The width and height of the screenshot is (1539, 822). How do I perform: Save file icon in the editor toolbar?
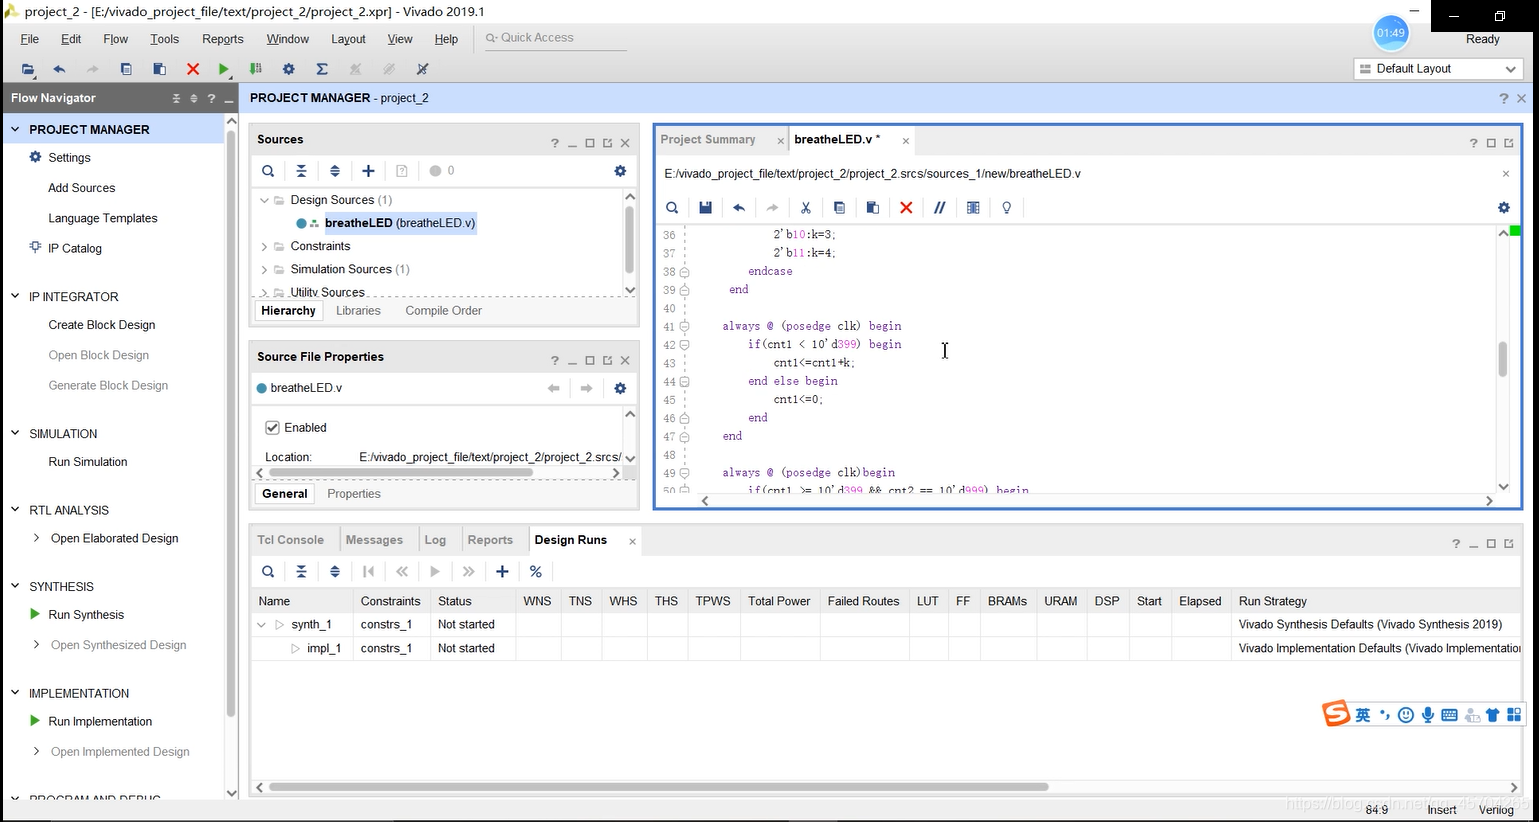(x=705, y=208)
